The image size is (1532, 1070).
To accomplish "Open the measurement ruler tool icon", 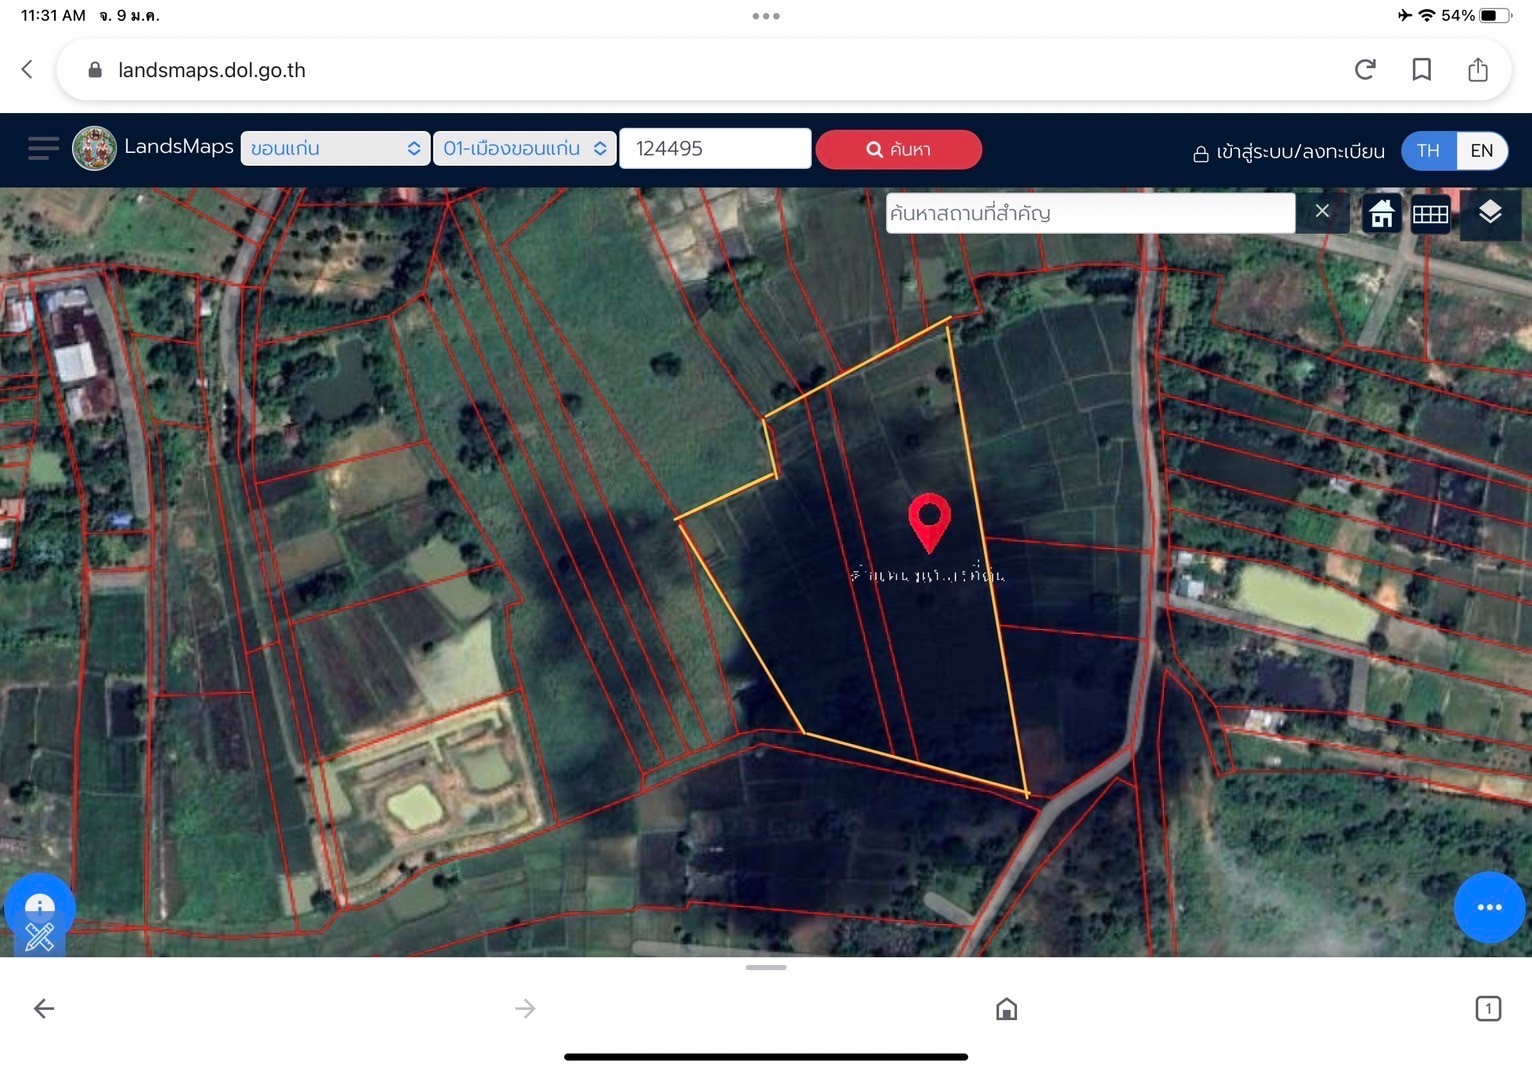I will point(40,937).
